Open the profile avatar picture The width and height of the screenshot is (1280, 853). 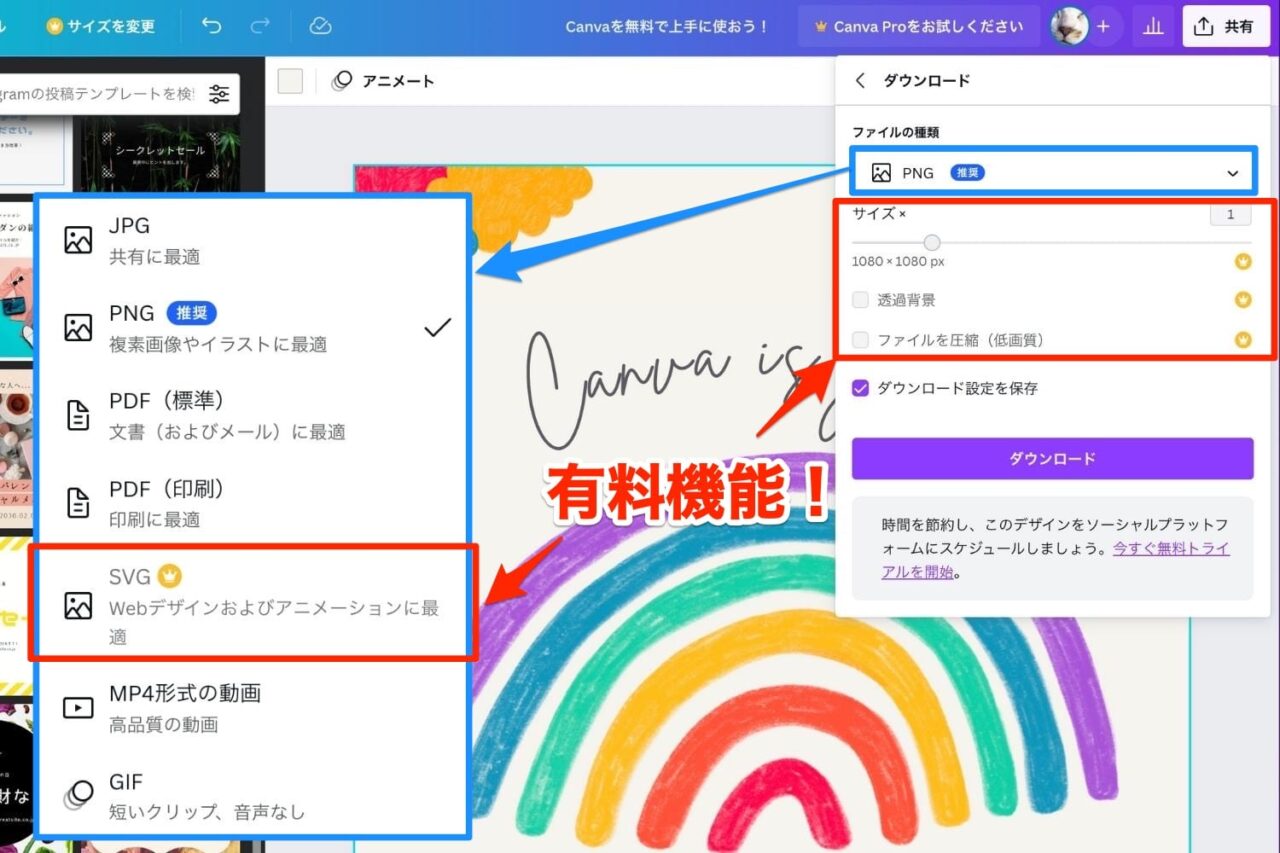click(1069, 27)
